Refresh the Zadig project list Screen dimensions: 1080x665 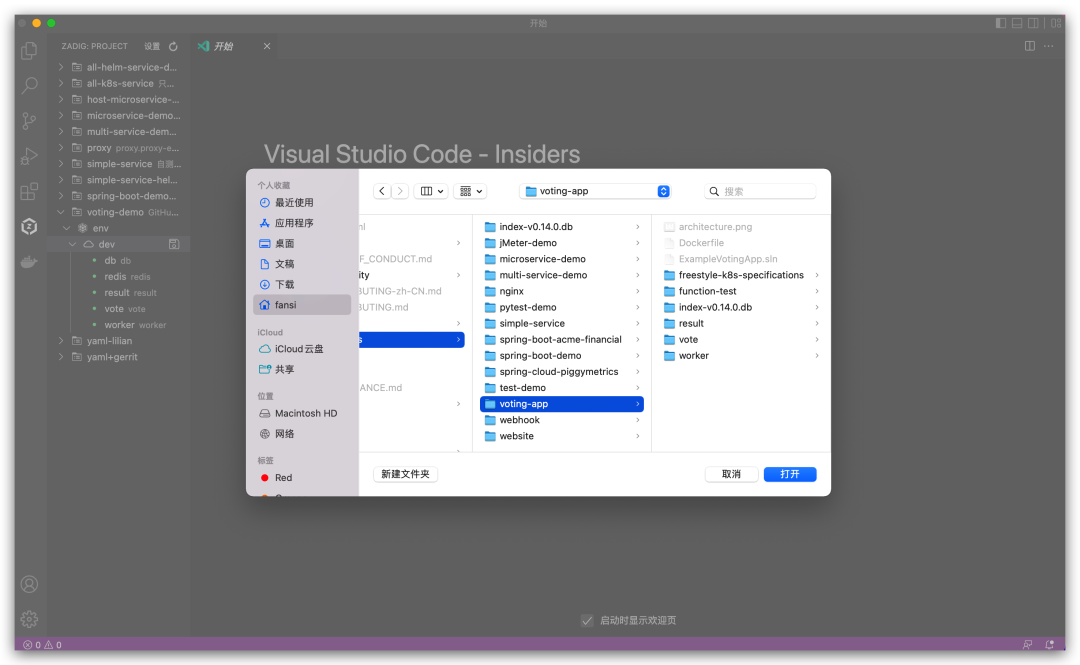coord(172,45)
